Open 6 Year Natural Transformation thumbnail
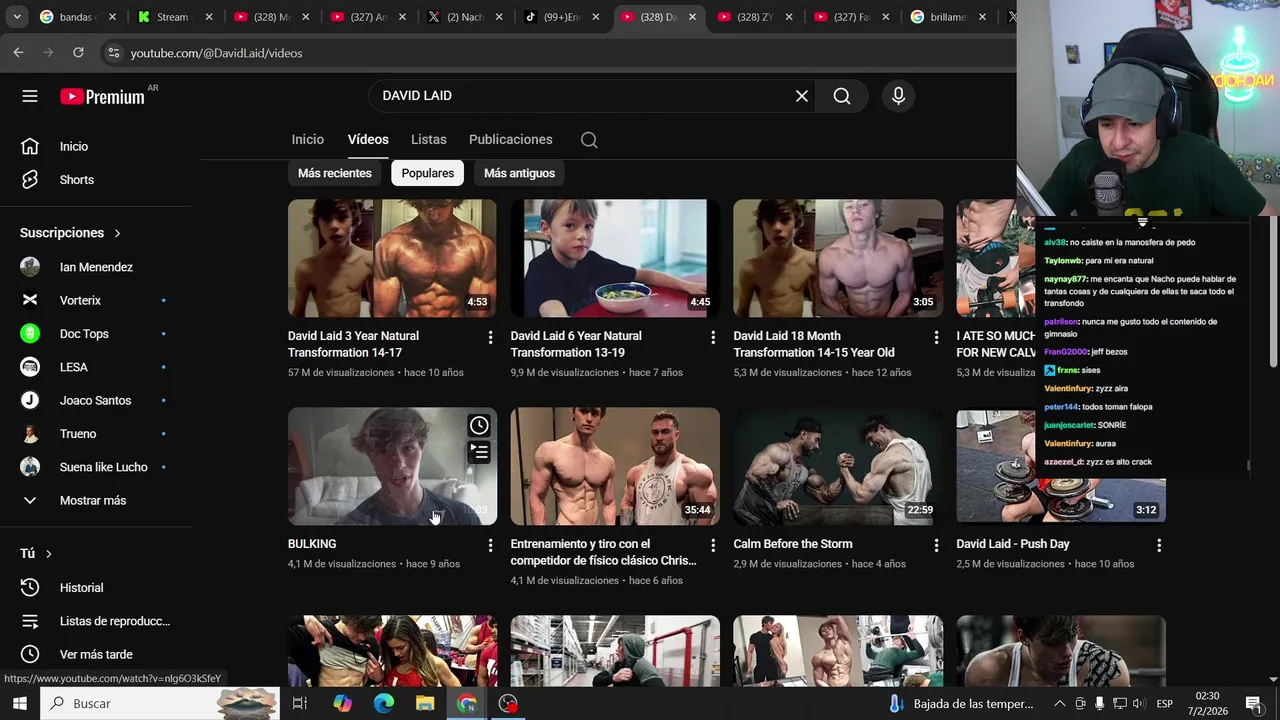This screenshot has width=1280, height=720. (615, 258)
